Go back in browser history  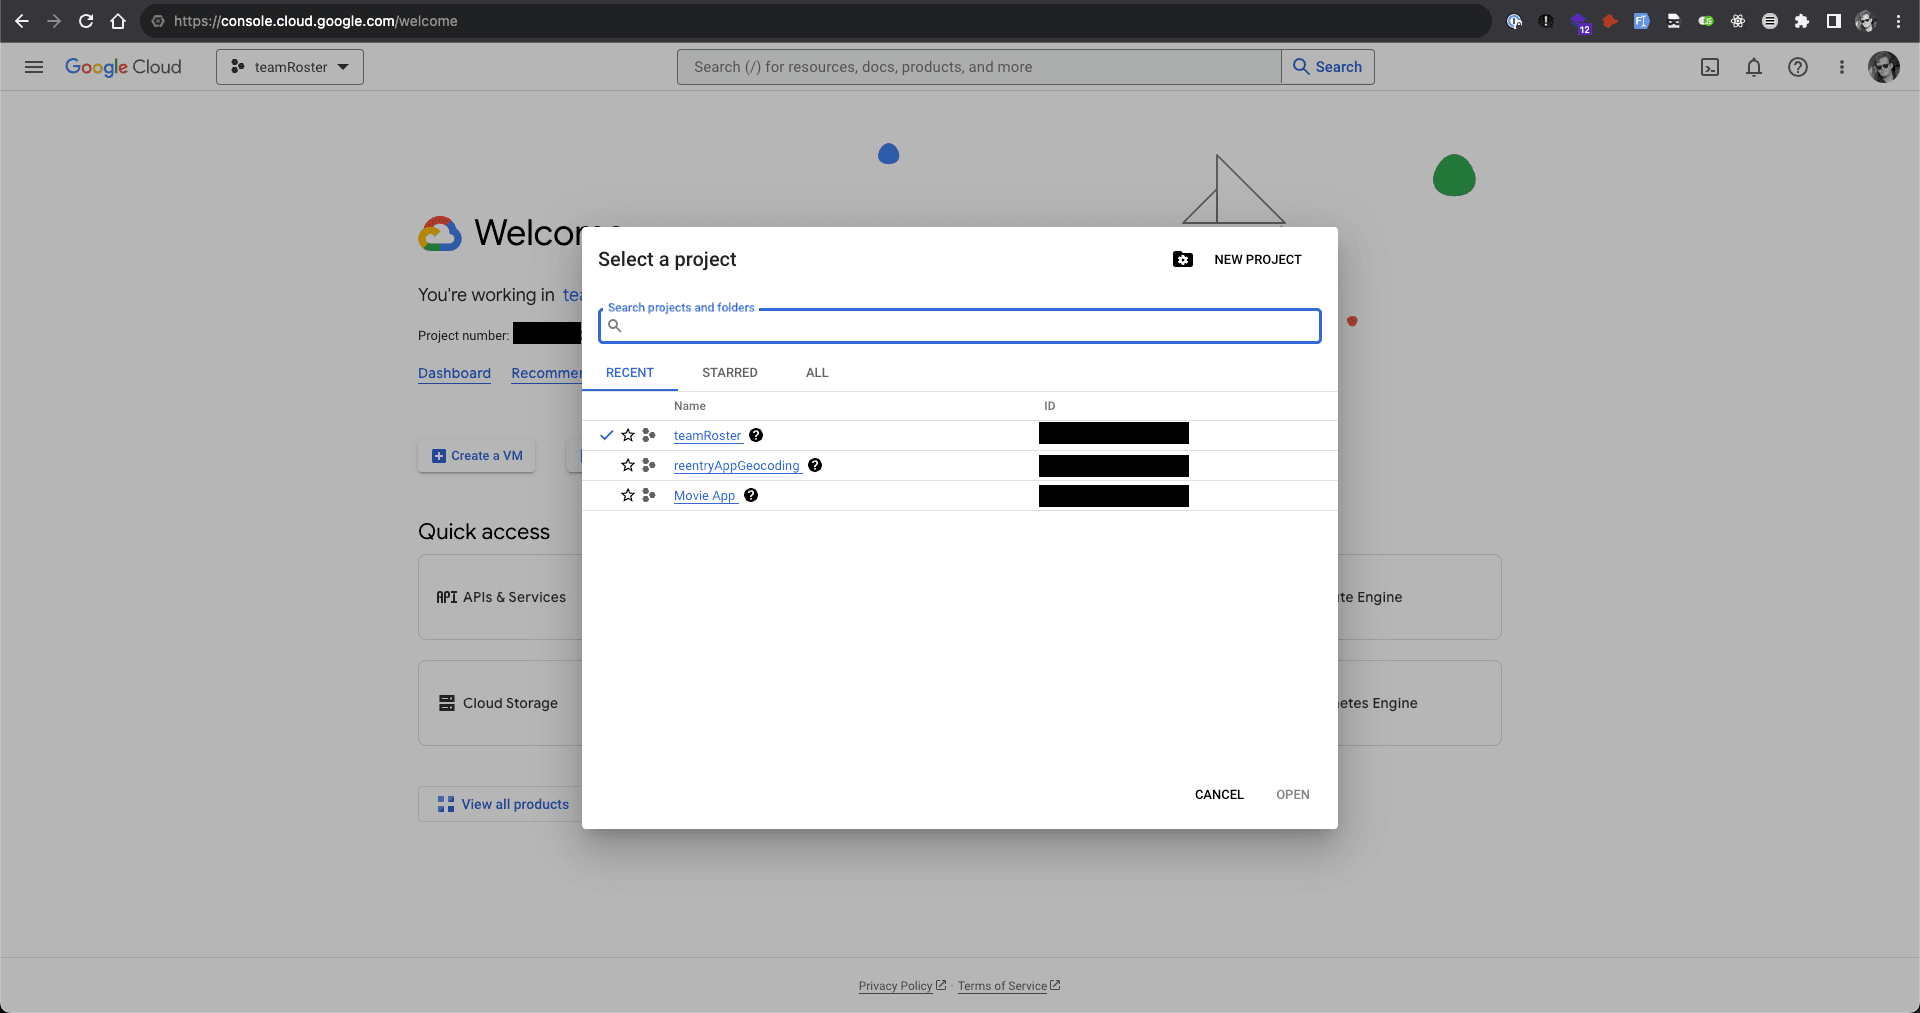[x=22, y=21]
